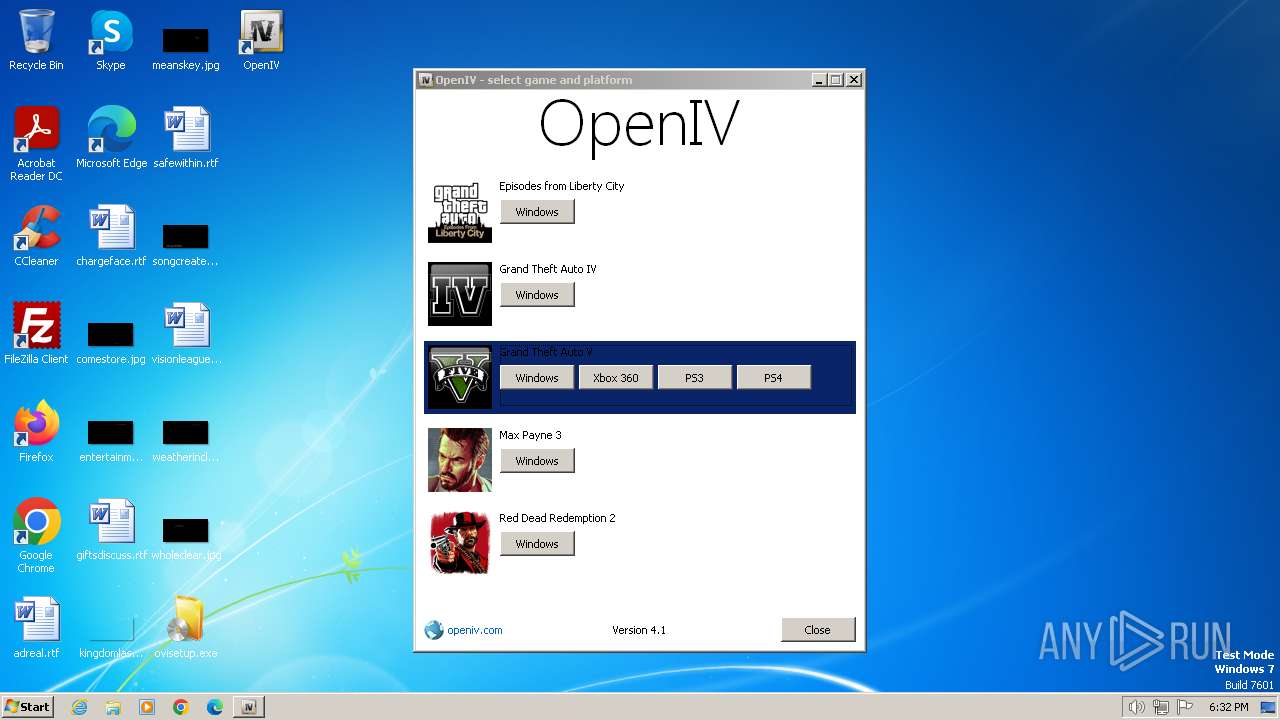Choose PS3 platform for GTA V

tap(694, 378)
